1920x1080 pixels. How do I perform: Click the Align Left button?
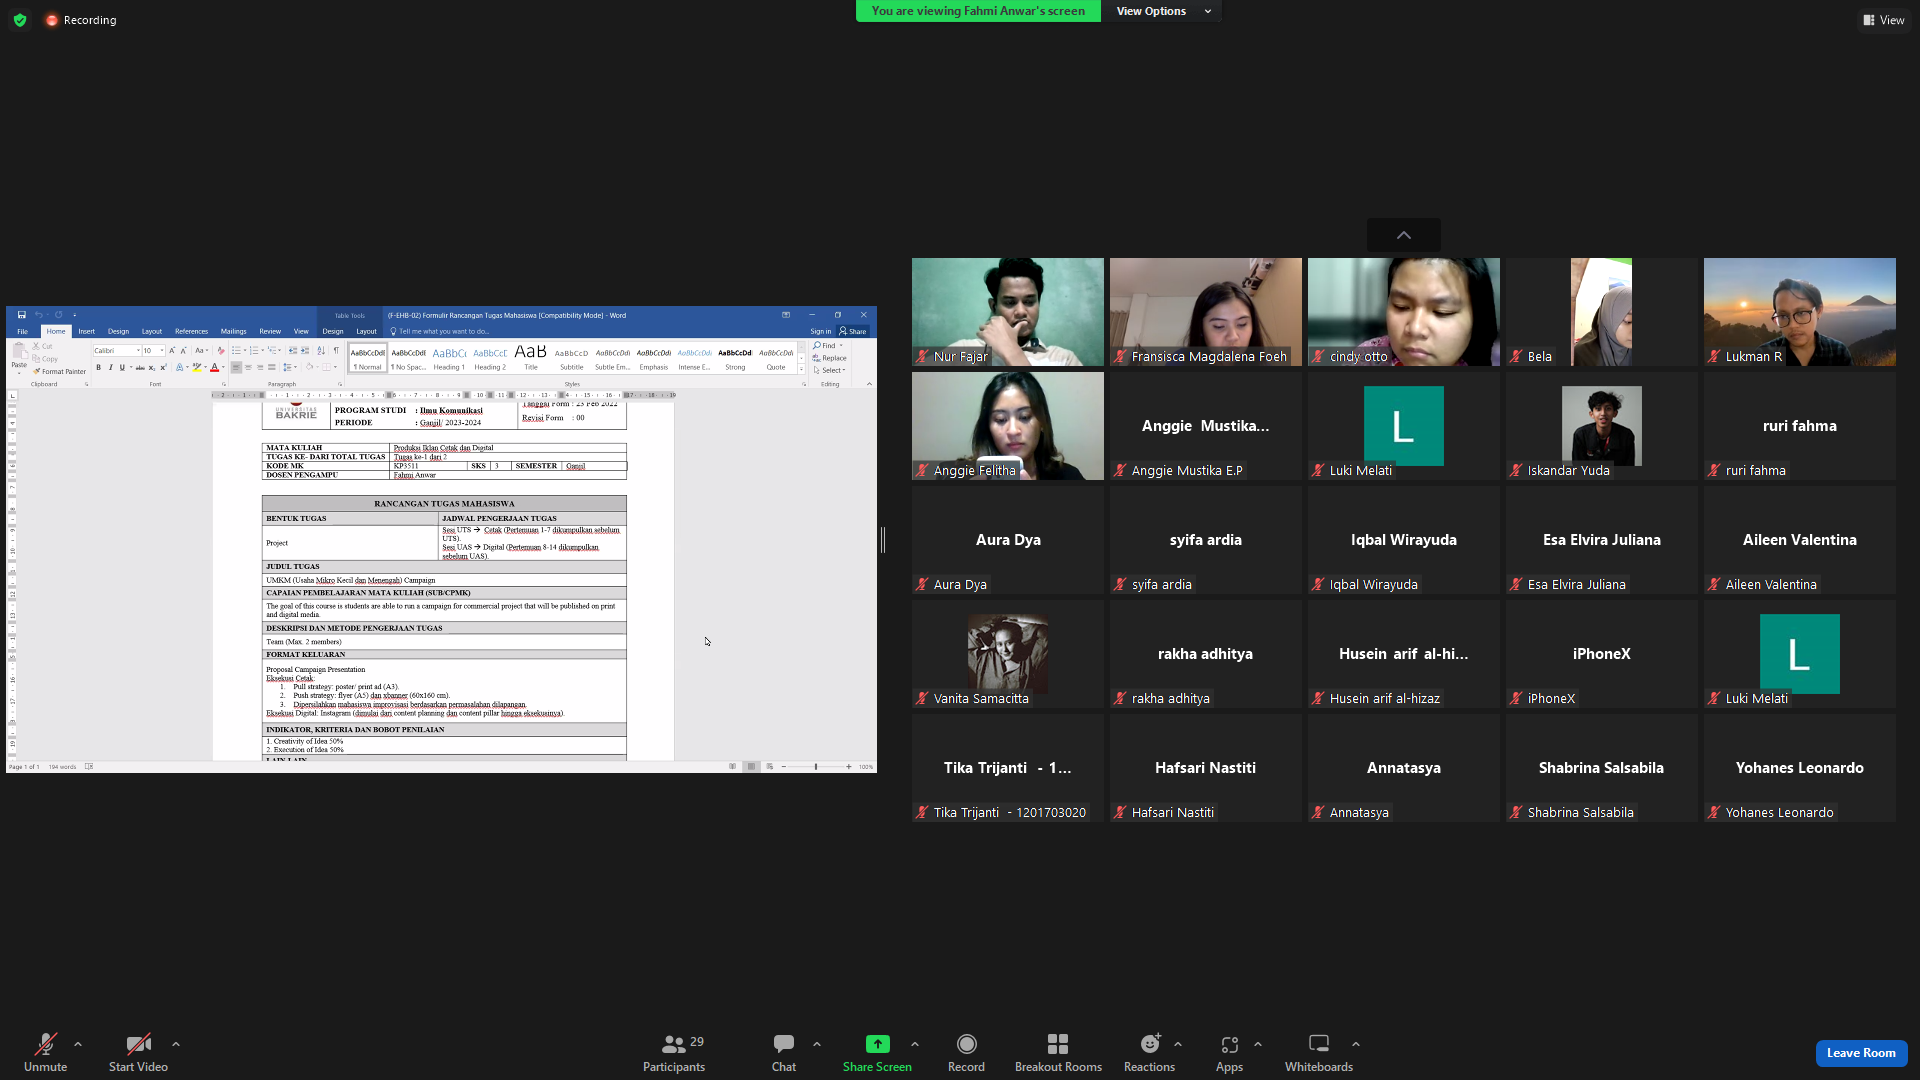pos(236,367)
